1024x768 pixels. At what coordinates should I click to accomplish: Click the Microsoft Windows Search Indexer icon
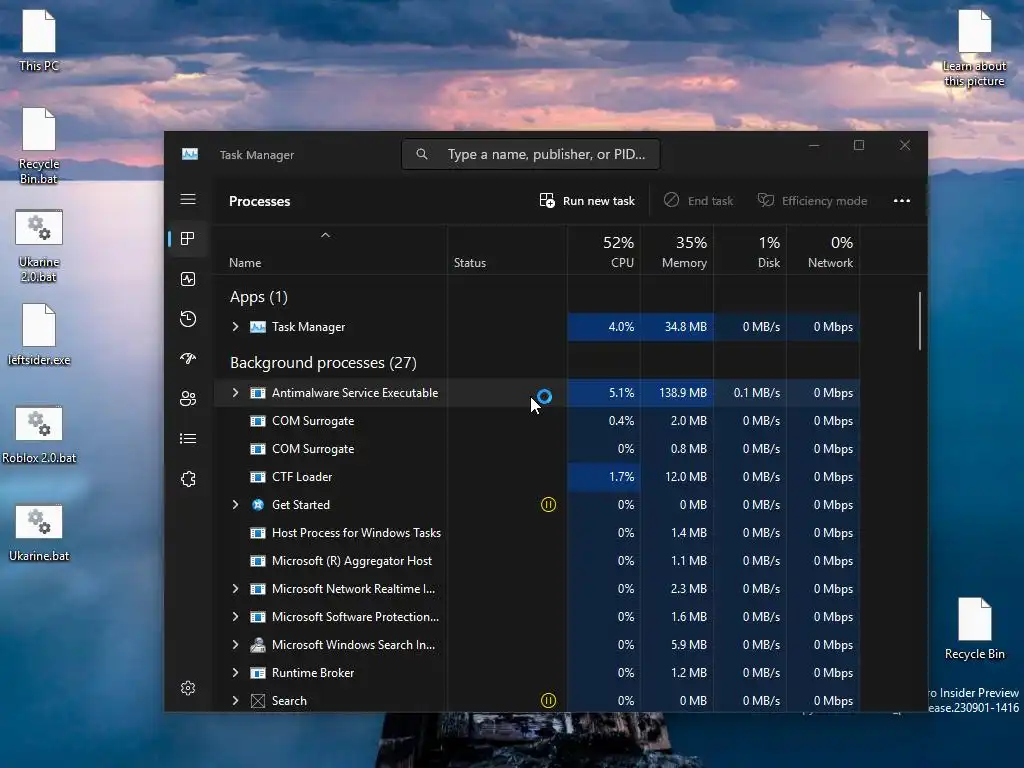coord(258,645)
